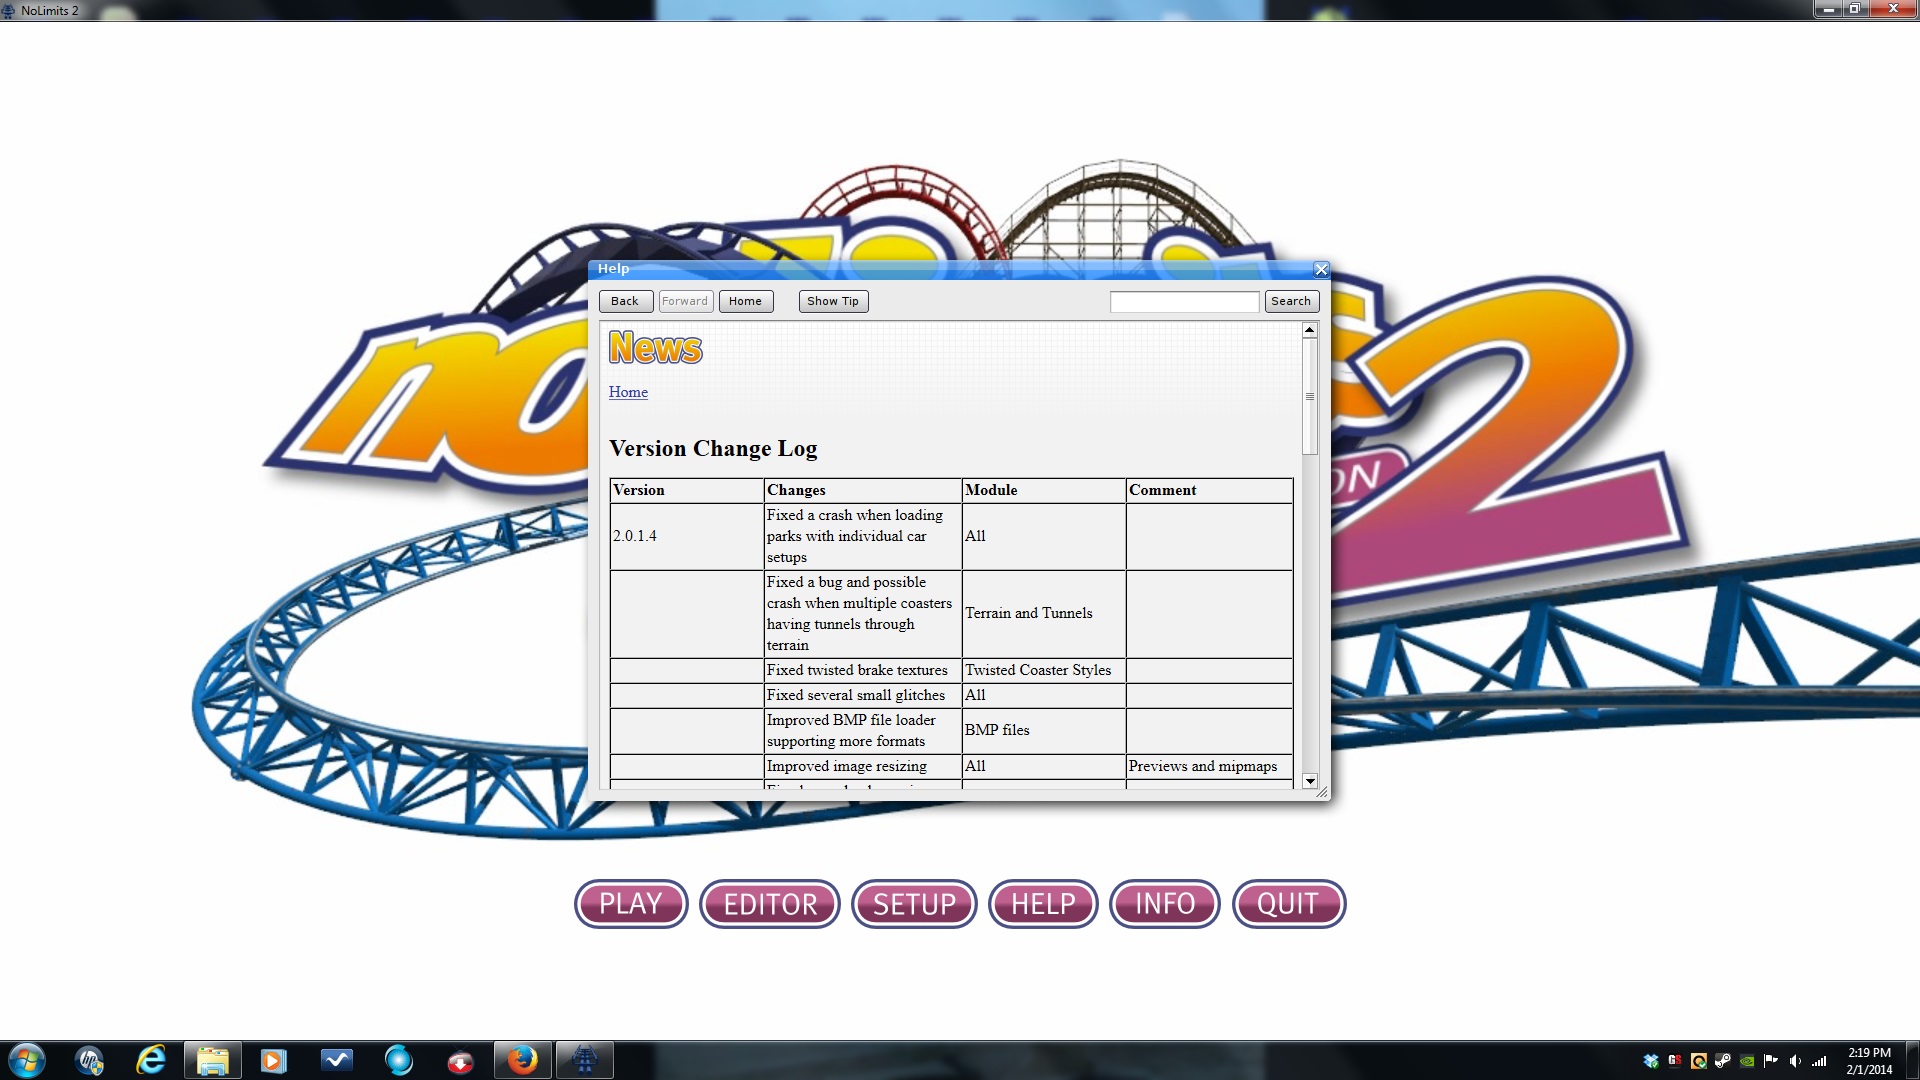Focus the Help search text field
This screenshot has height=1080, width=1920.
(1184, 301)
